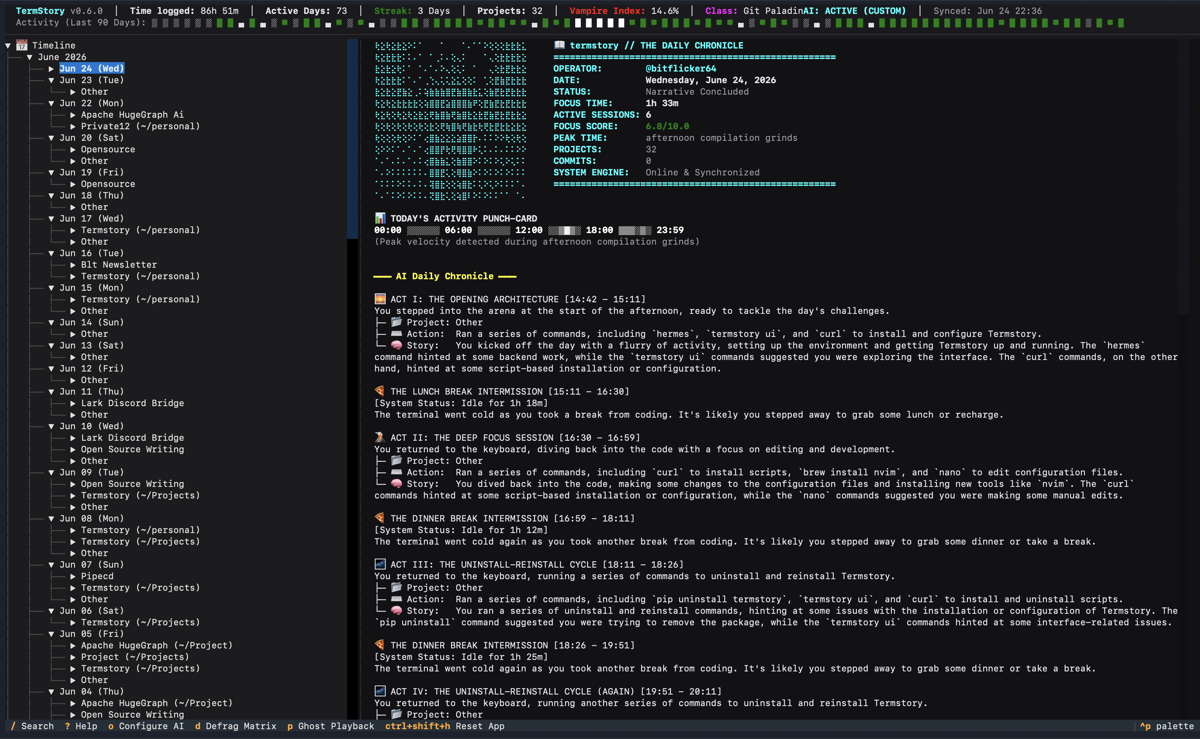The height and width of the screenshot is (739, 1200).
Task: Select Termstory (~/personal) under Jun 17
Action: 140,230
